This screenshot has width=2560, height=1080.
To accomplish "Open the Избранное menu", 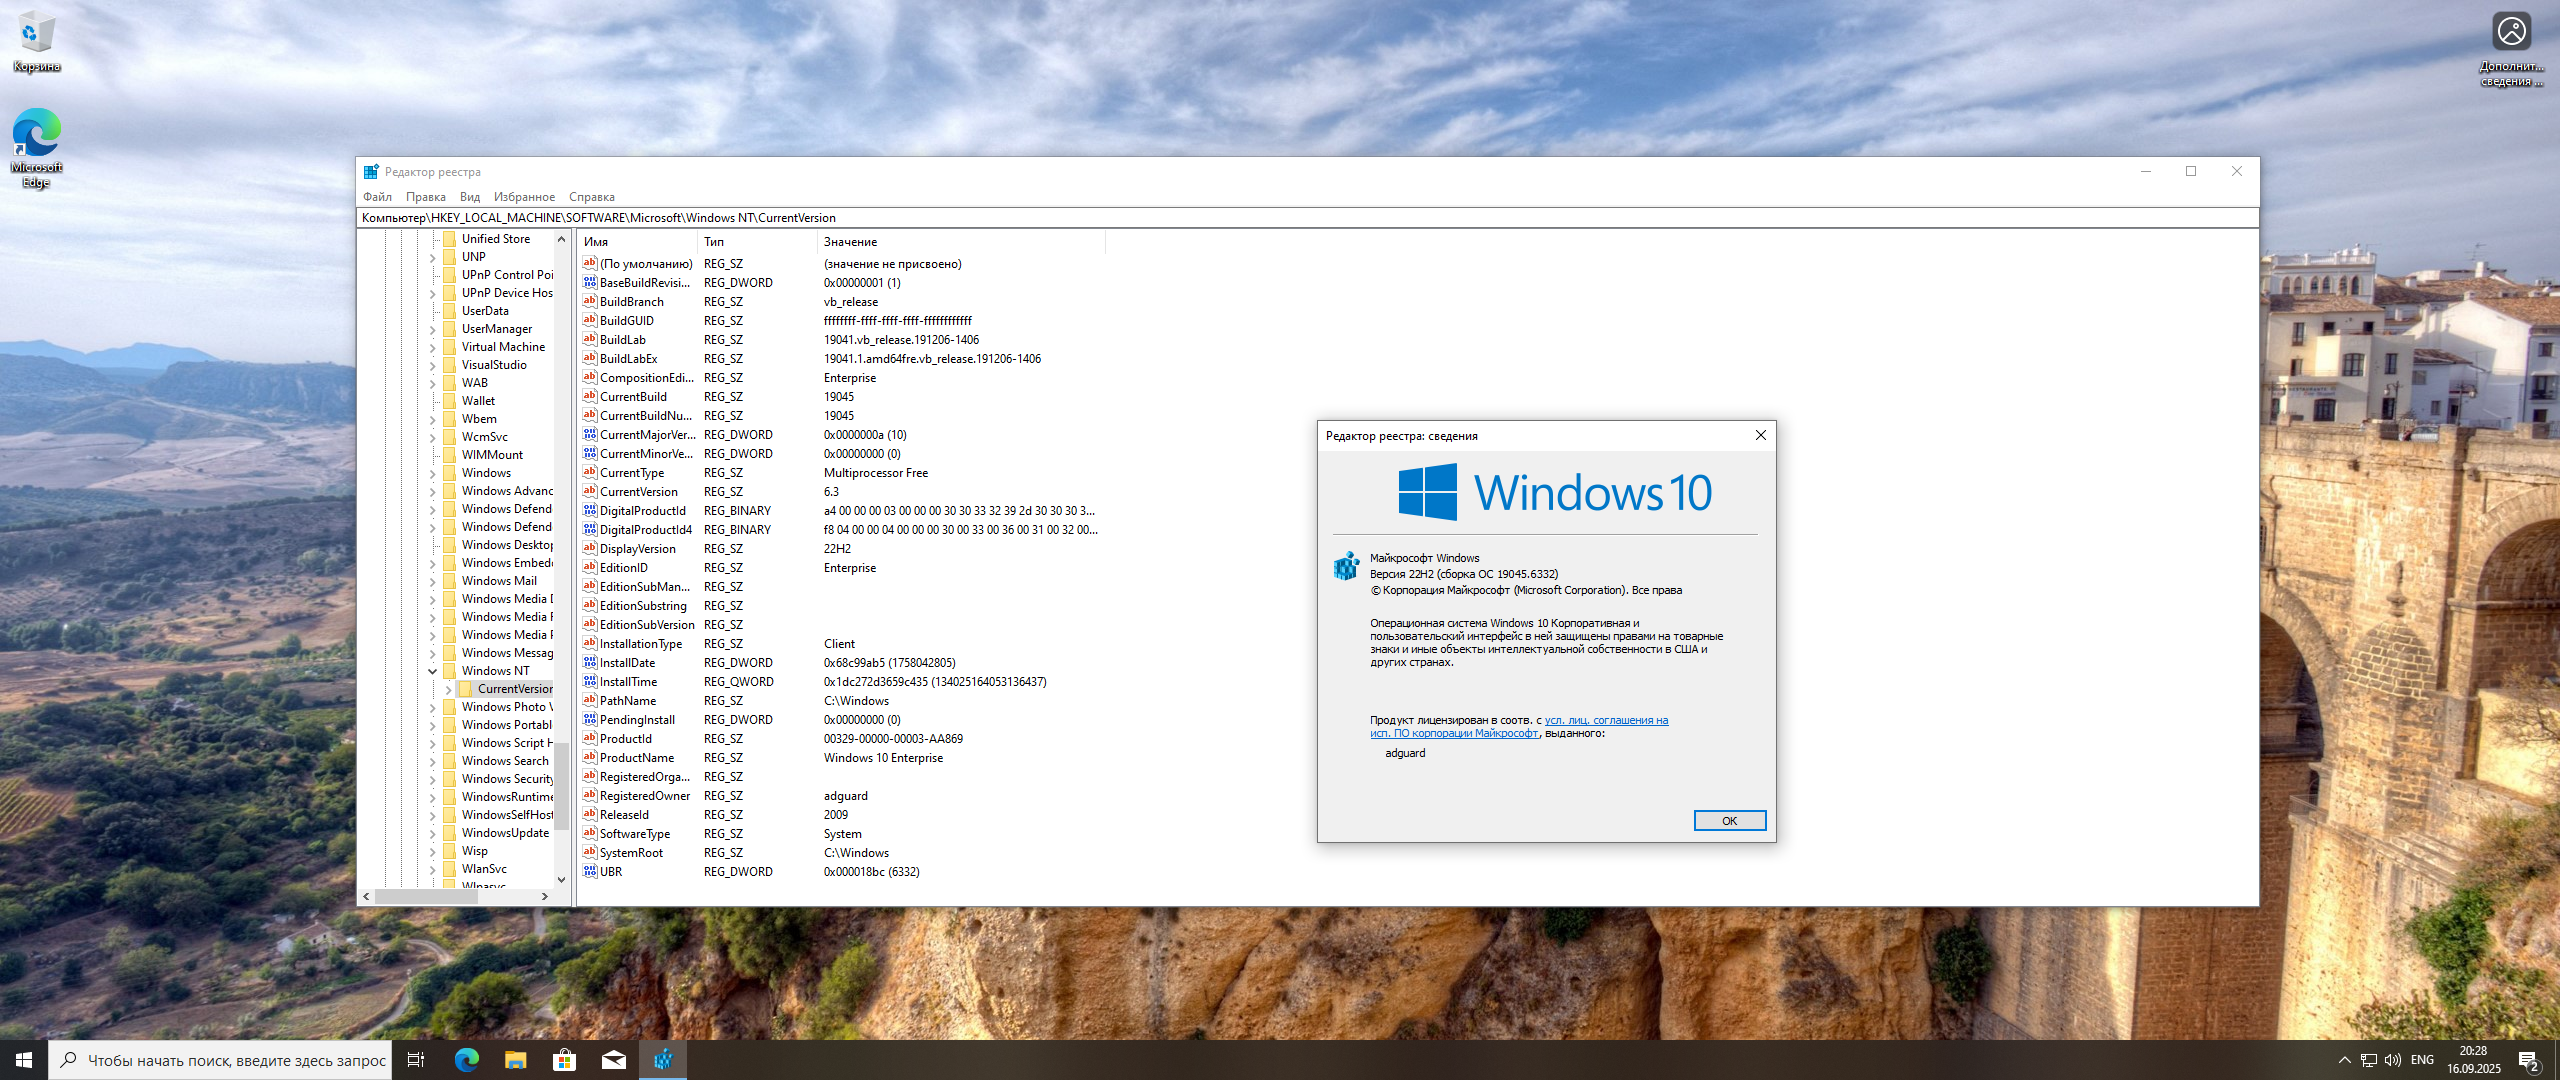I will (524, 197).
